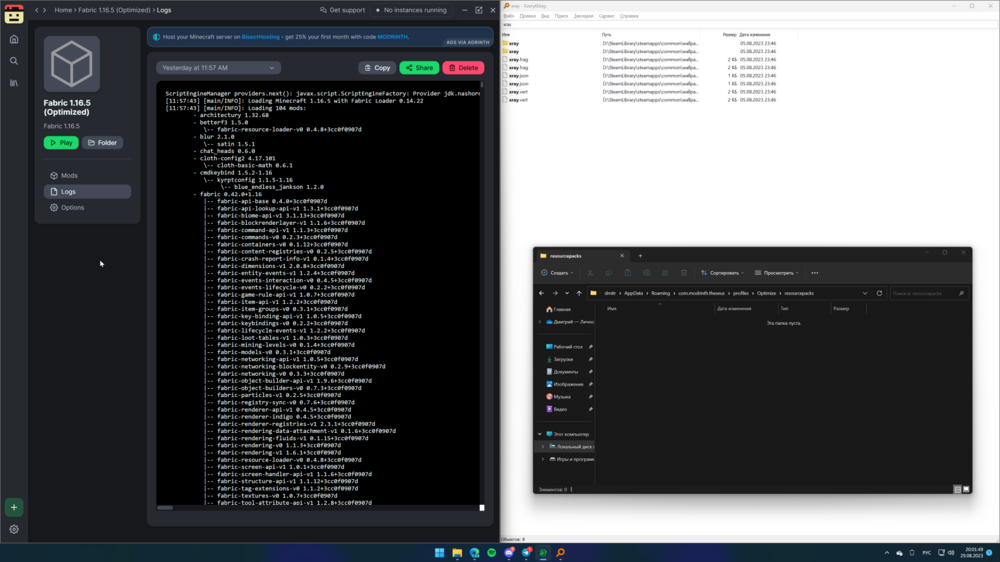Click Optimize in the Explorer breadcrumb

[767, 293]
